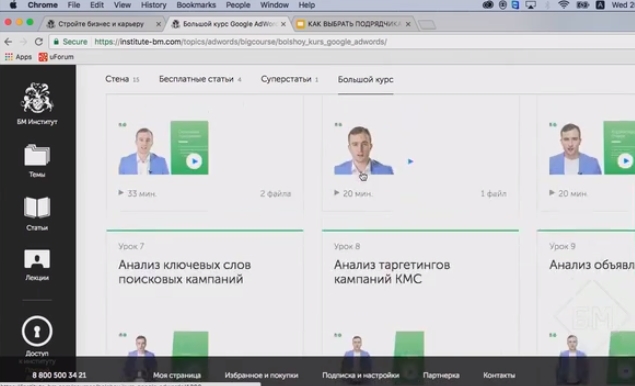Open the Chrome History menu
The width and height of the screenshot is (635, 386).
153,5
